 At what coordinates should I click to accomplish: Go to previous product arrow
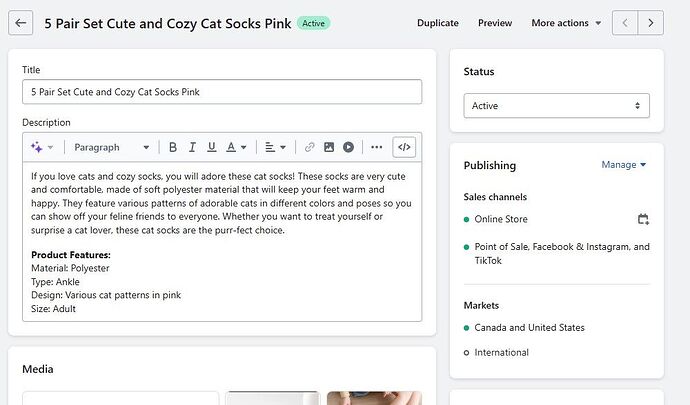pyautogui.click(x=625, y=23)
